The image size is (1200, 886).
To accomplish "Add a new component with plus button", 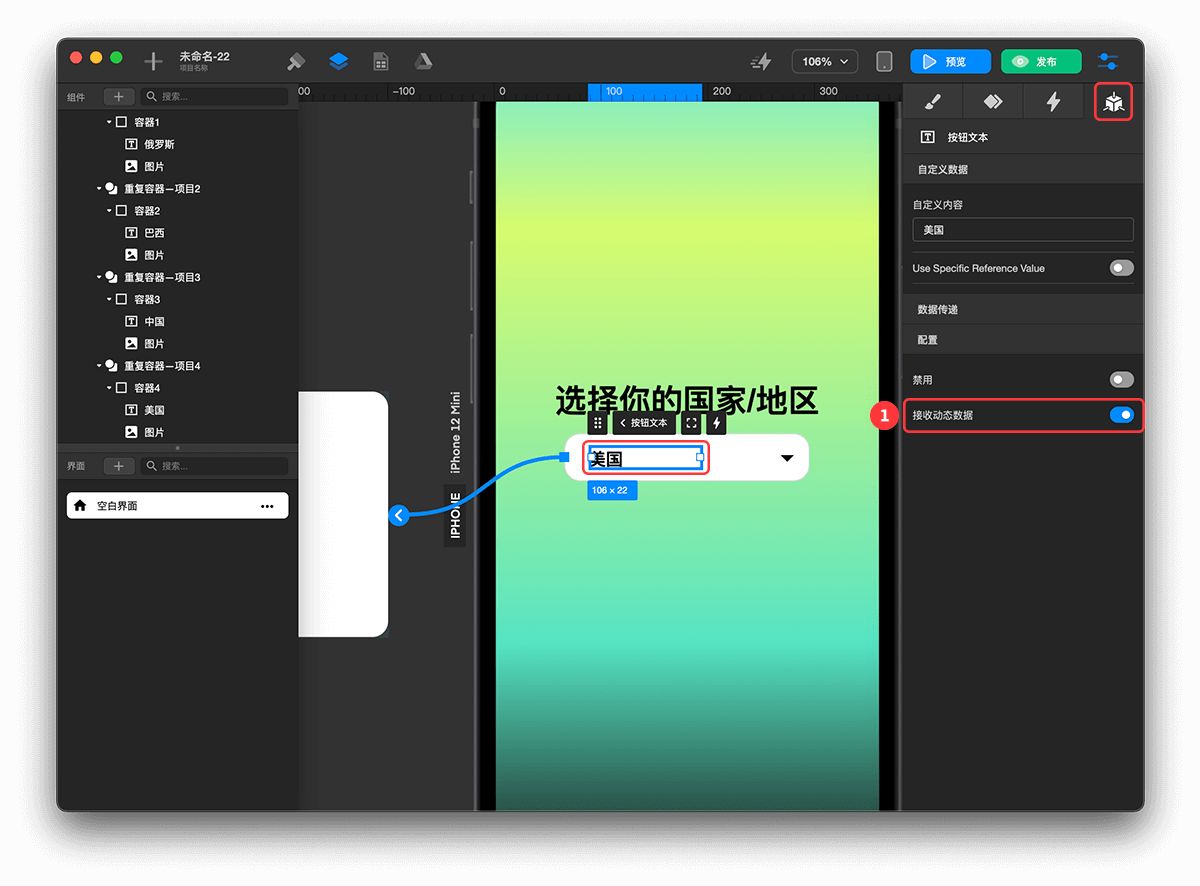I will point(119,97).
